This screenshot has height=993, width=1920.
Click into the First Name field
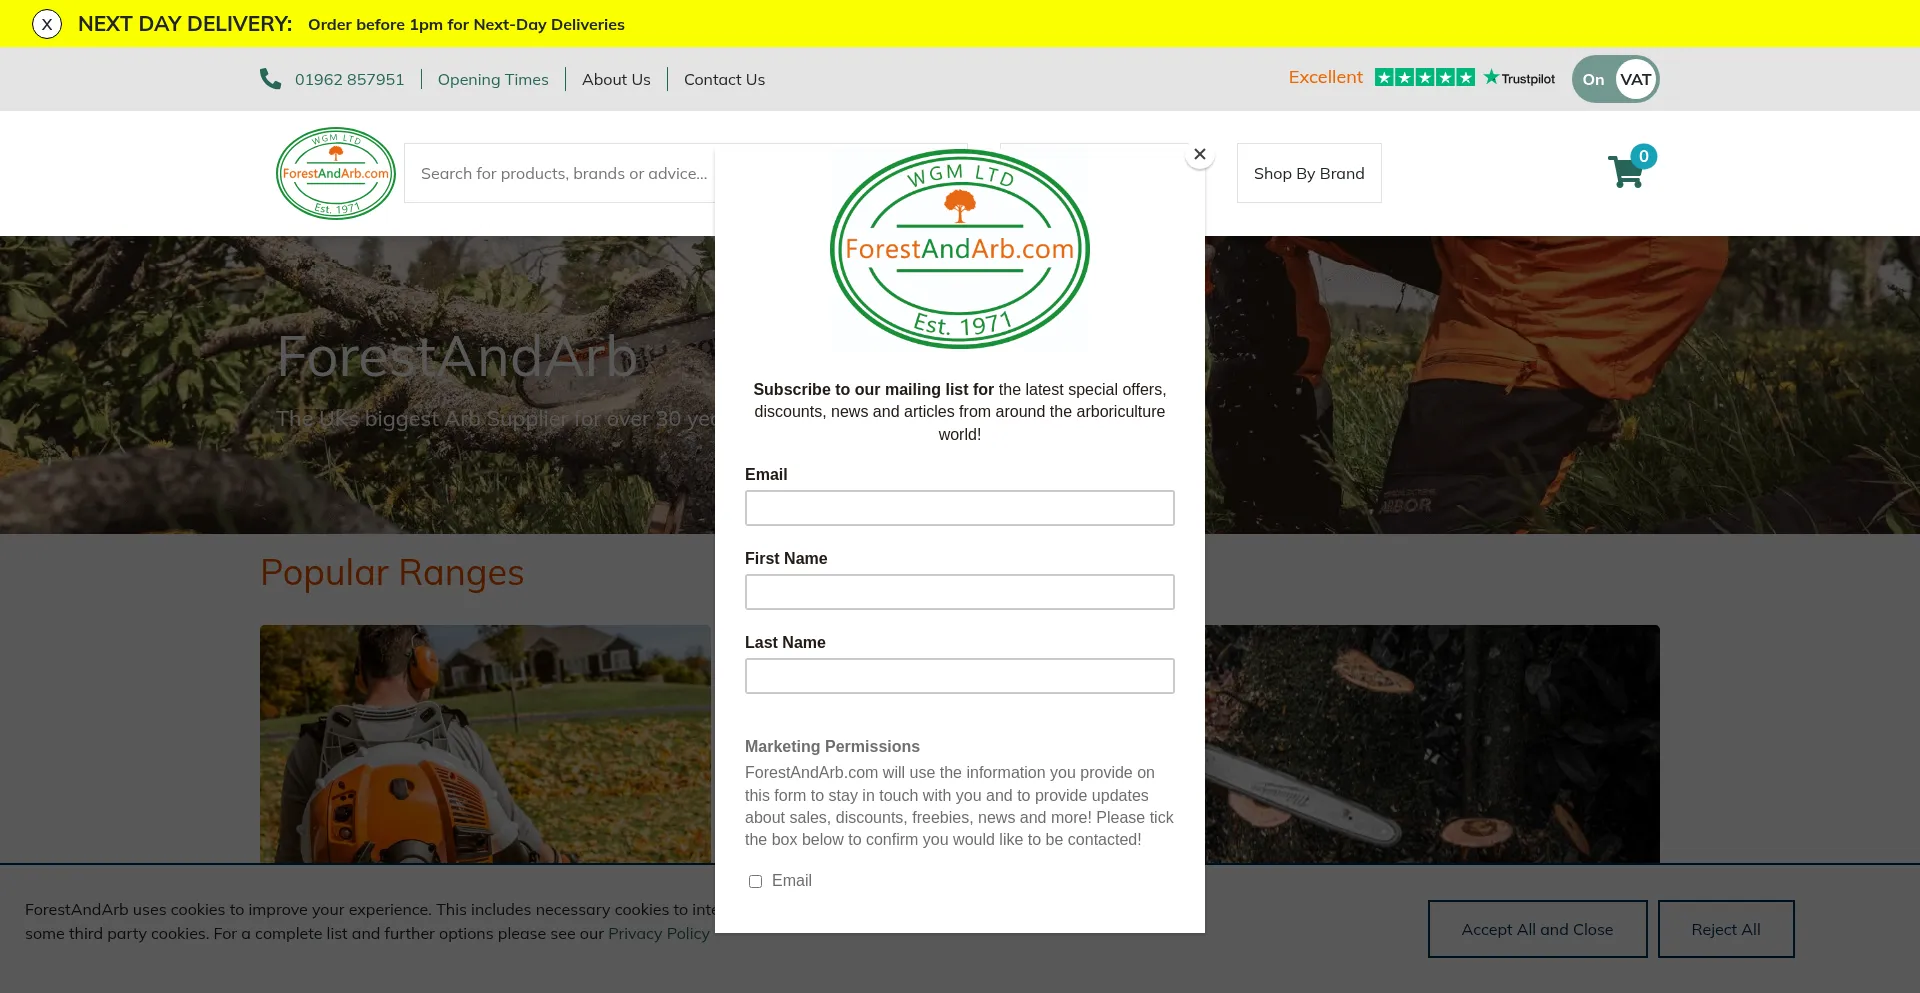959,592
